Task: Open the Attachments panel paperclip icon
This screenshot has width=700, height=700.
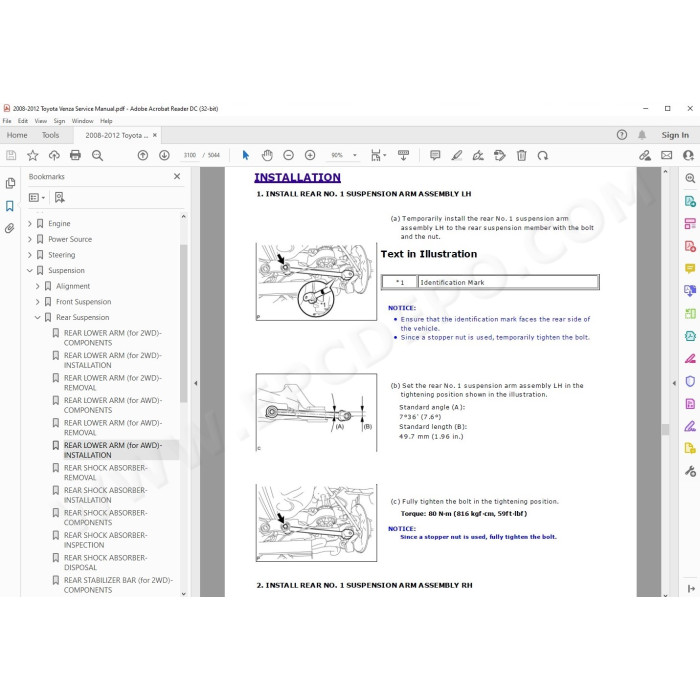Action: click(10, 229)
